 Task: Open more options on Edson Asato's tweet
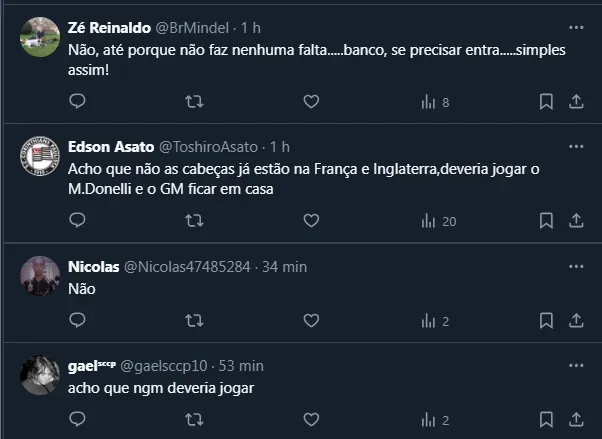coord(576,147)
